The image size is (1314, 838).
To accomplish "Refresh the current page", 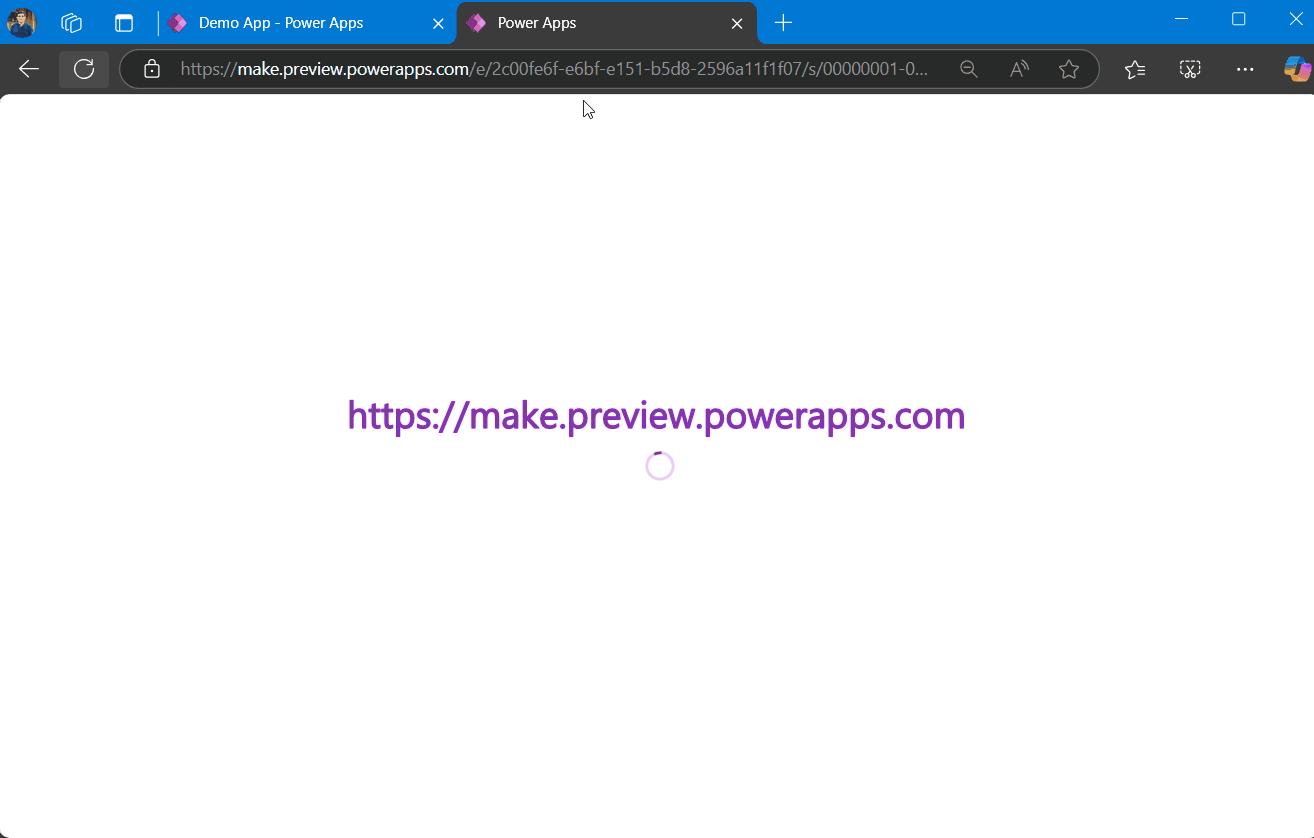I will pos(84,69).
